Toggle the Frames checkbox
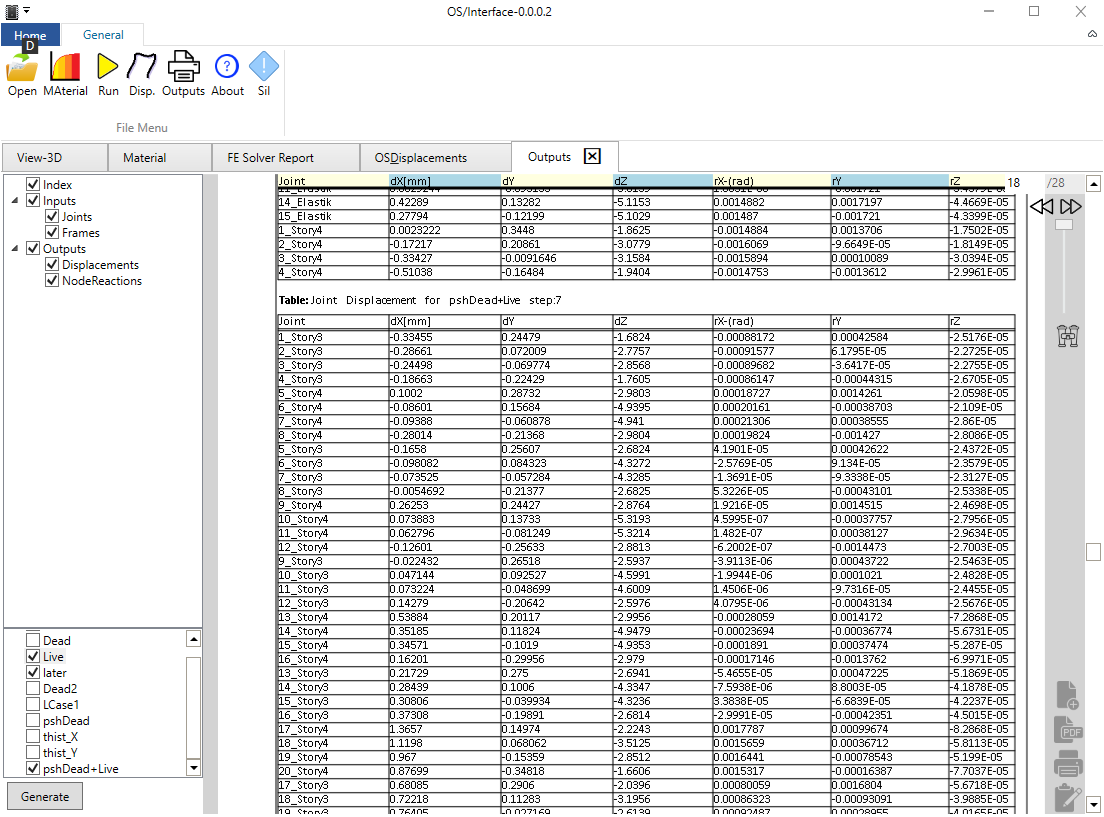Viewport: 1104px width, 817px height. tap(51, 232)
